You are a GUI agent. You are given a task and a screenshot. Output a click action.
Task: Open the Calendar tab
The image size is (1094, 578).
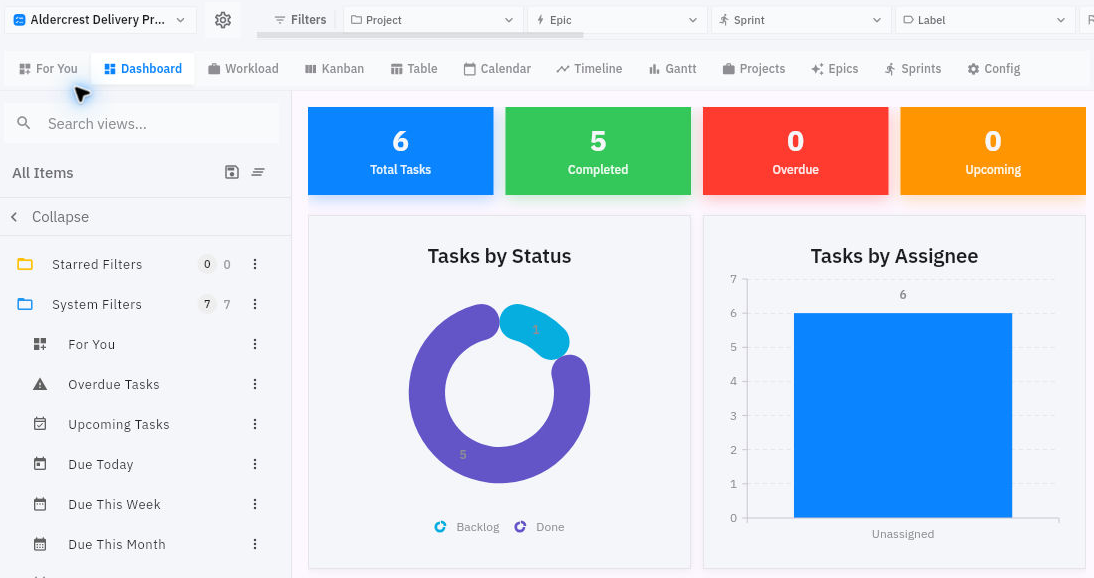click(497, 68)
